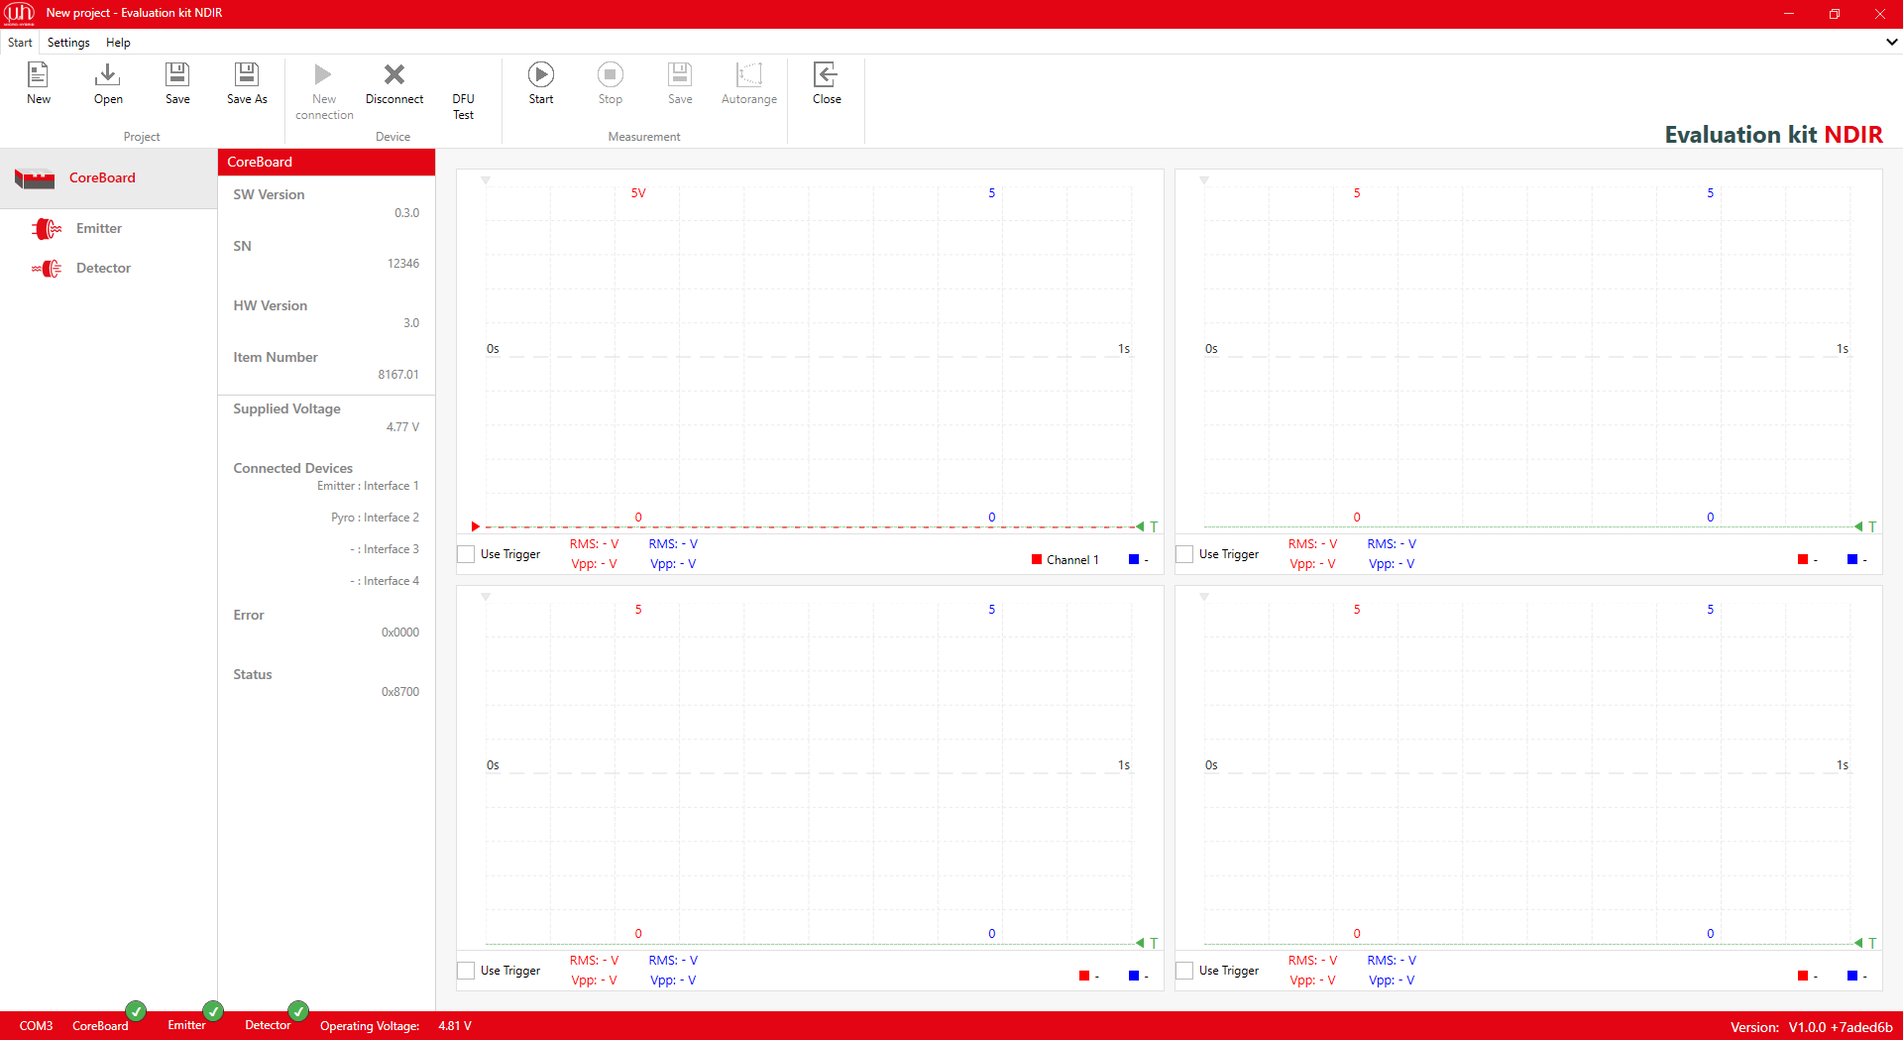Image resolution: width=1903 pixels, height=1040 pixels.
Task: Create a new project using the New icon
Action: point(38,84)
